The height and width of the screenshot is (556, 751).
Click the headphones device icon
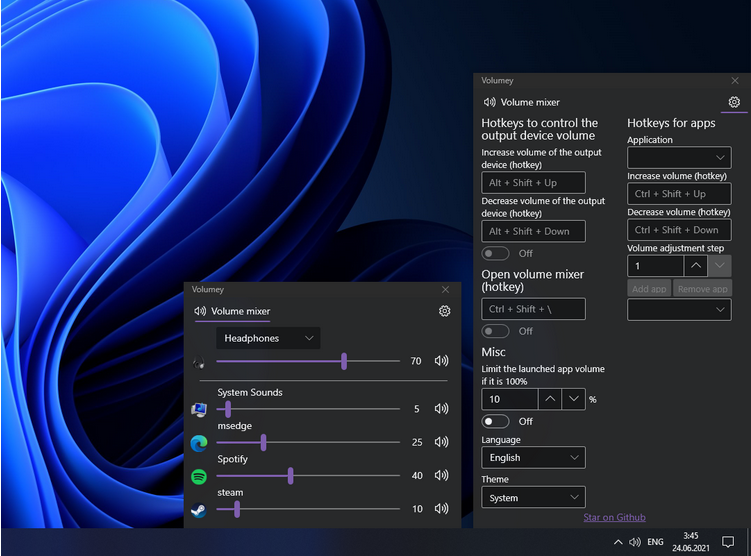[199, 363]
